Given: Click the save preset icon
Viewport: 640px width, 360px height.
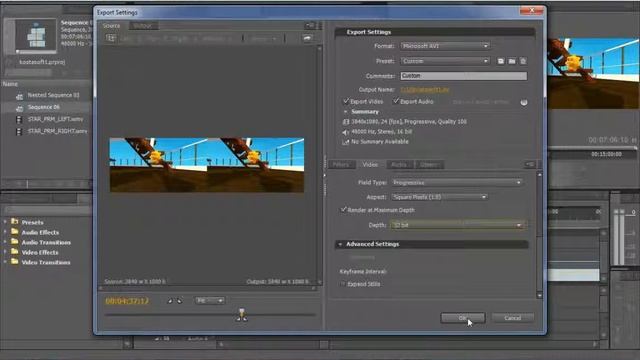Looking at the screenshot, I should point(500,61).
